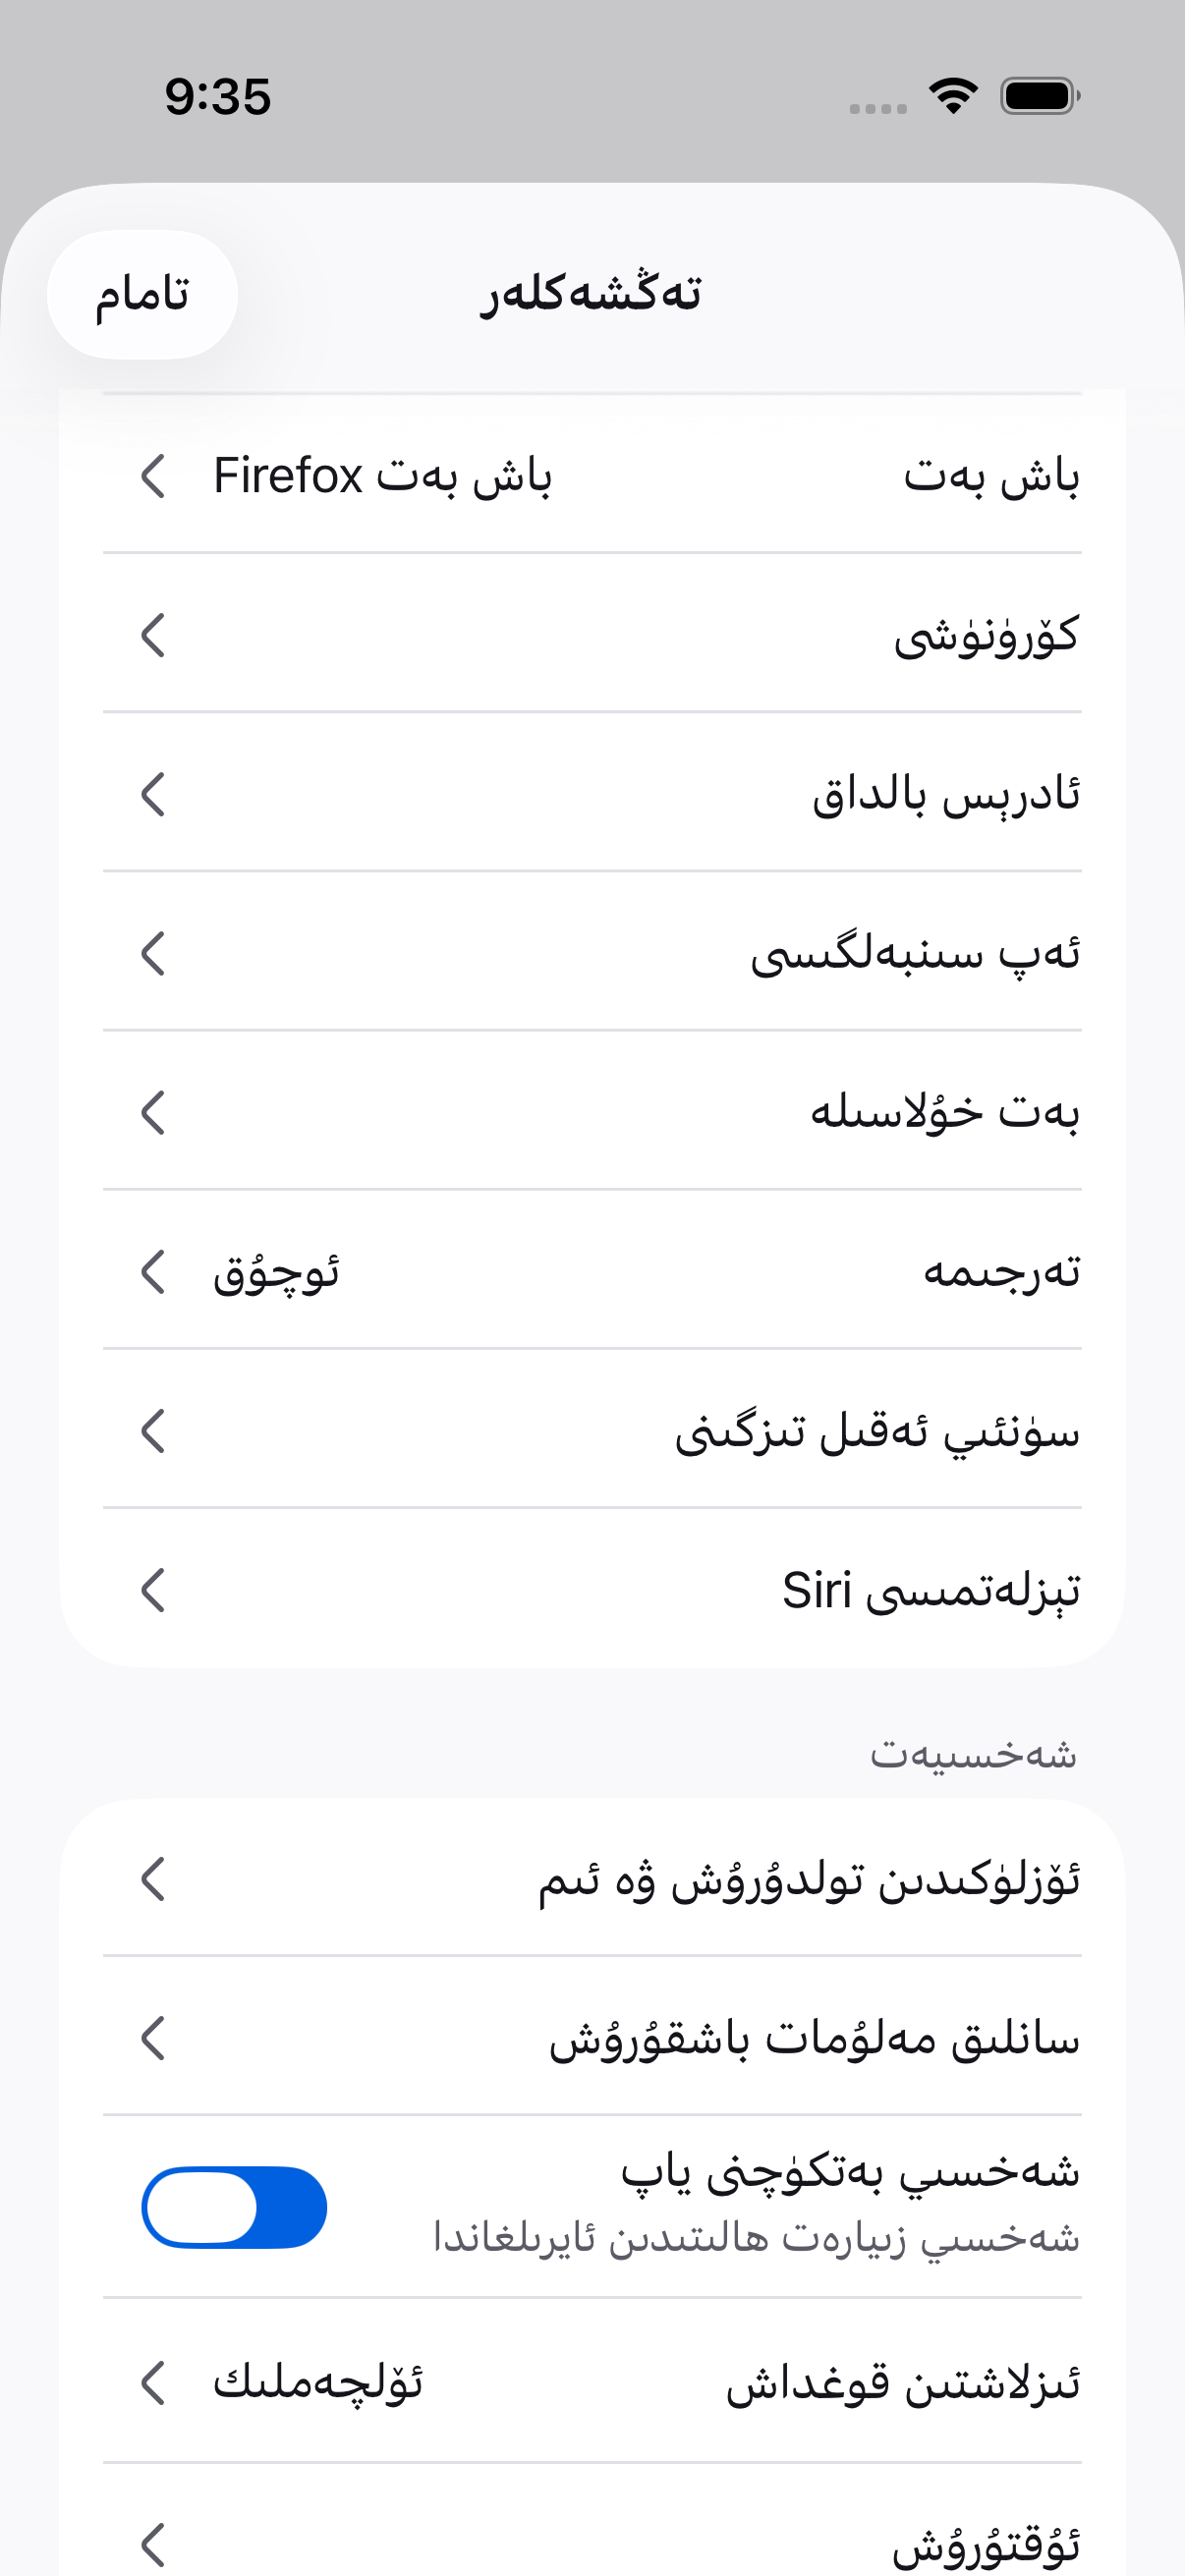1185x2576 pixels.
Task: Click chevron on بەت خۇلاسىلە row
Action: 153,1112
